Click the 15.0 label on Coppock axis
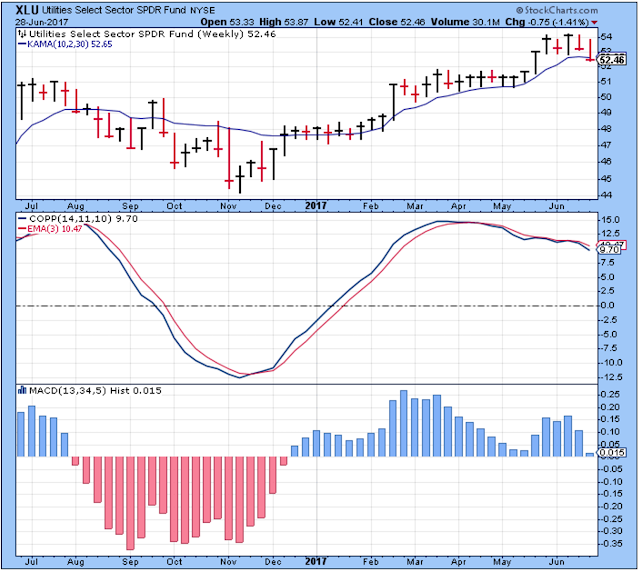640x571 pixels. pos(610,220)
